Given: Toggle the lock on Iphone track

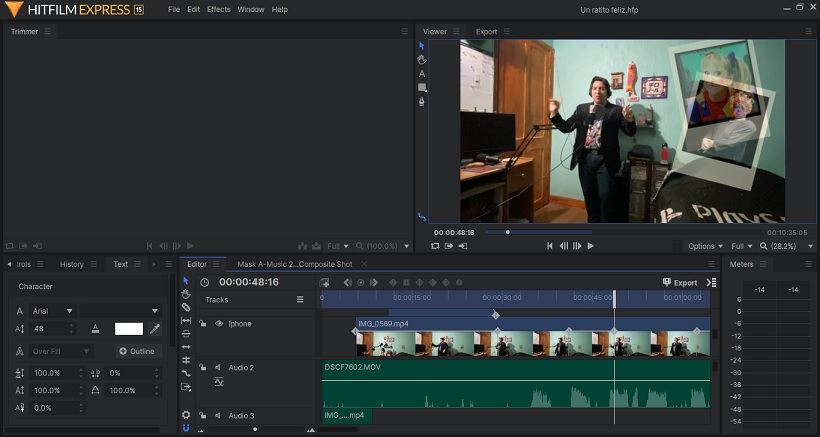Looking at the screenshot, I should point(203,324).
